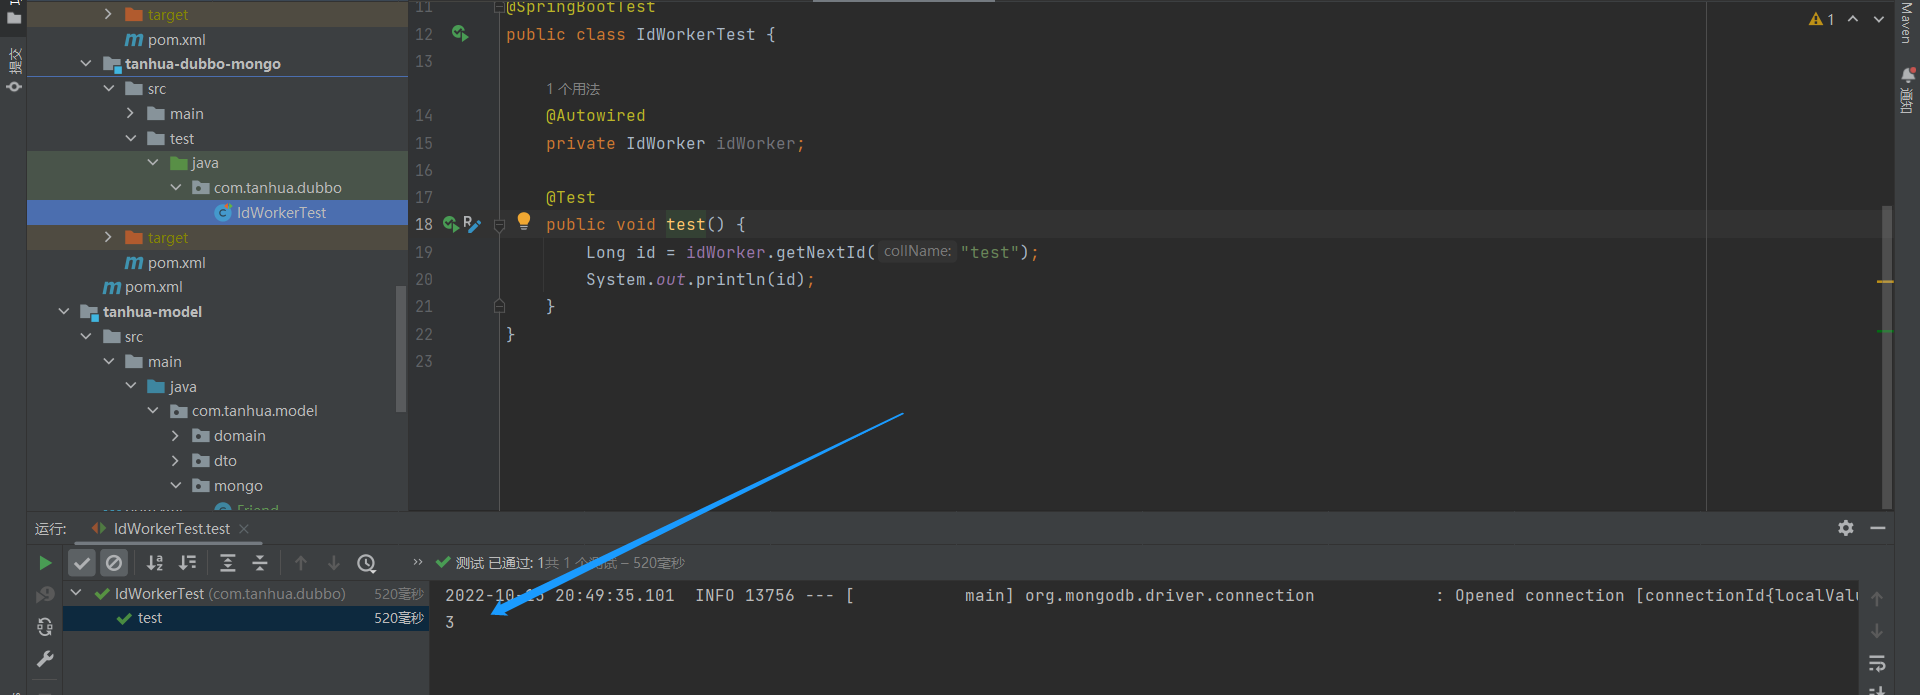Collapse the com.tanhua.model package

153,411
